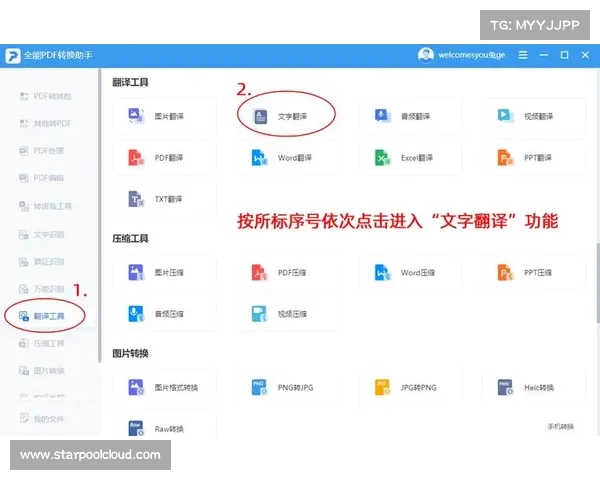
Task: Open 转语音工具 in the sidebar
Action: tap(45, 206)
